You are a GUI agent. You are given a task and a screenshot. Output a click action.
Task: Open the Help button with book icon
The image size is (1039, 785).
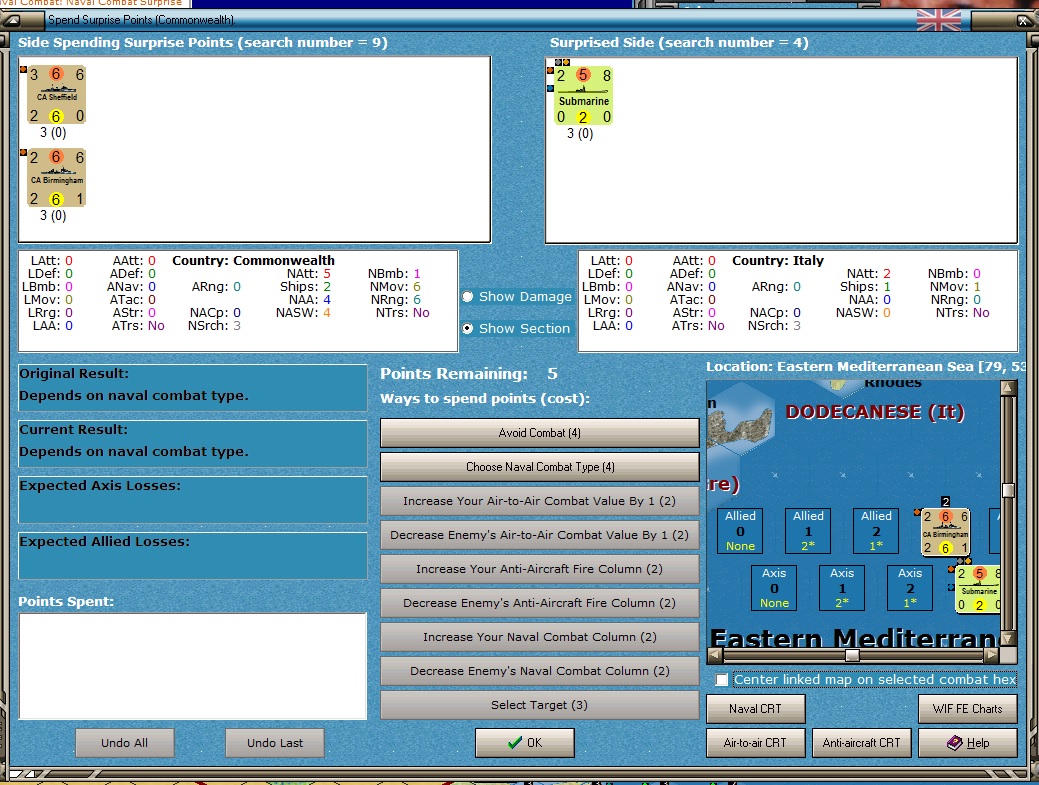point(967,743)
